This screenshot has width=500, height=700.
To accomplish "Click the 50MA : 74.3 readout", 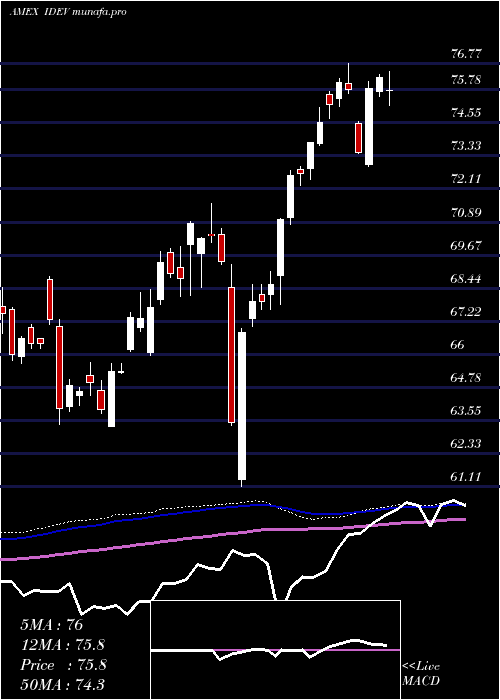I will click(63, 685).
